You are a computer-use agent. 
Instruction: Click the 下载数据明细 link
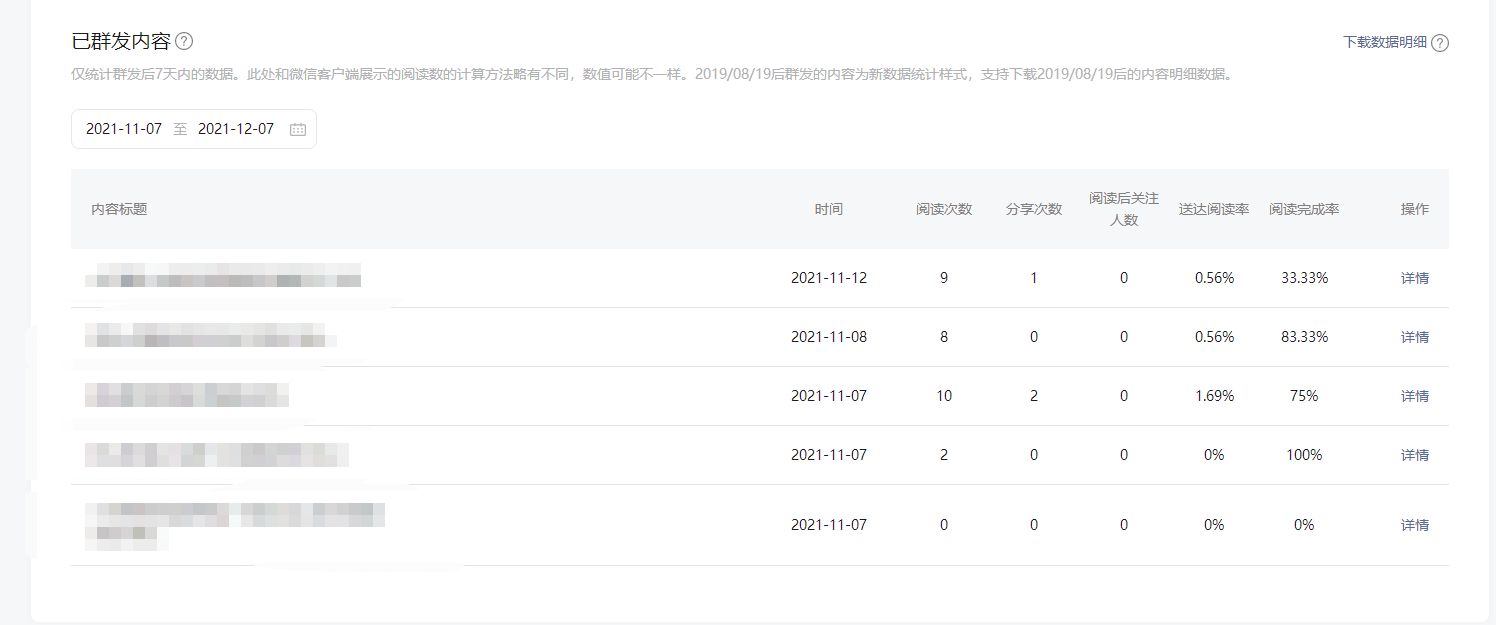pos(1384,42)
